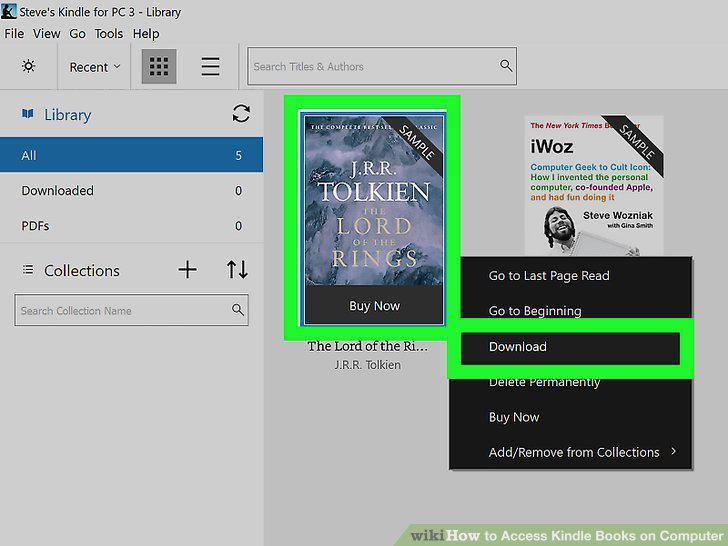Click the Search Titles & Authors field
728x546 pixels.
coord(382,66)
